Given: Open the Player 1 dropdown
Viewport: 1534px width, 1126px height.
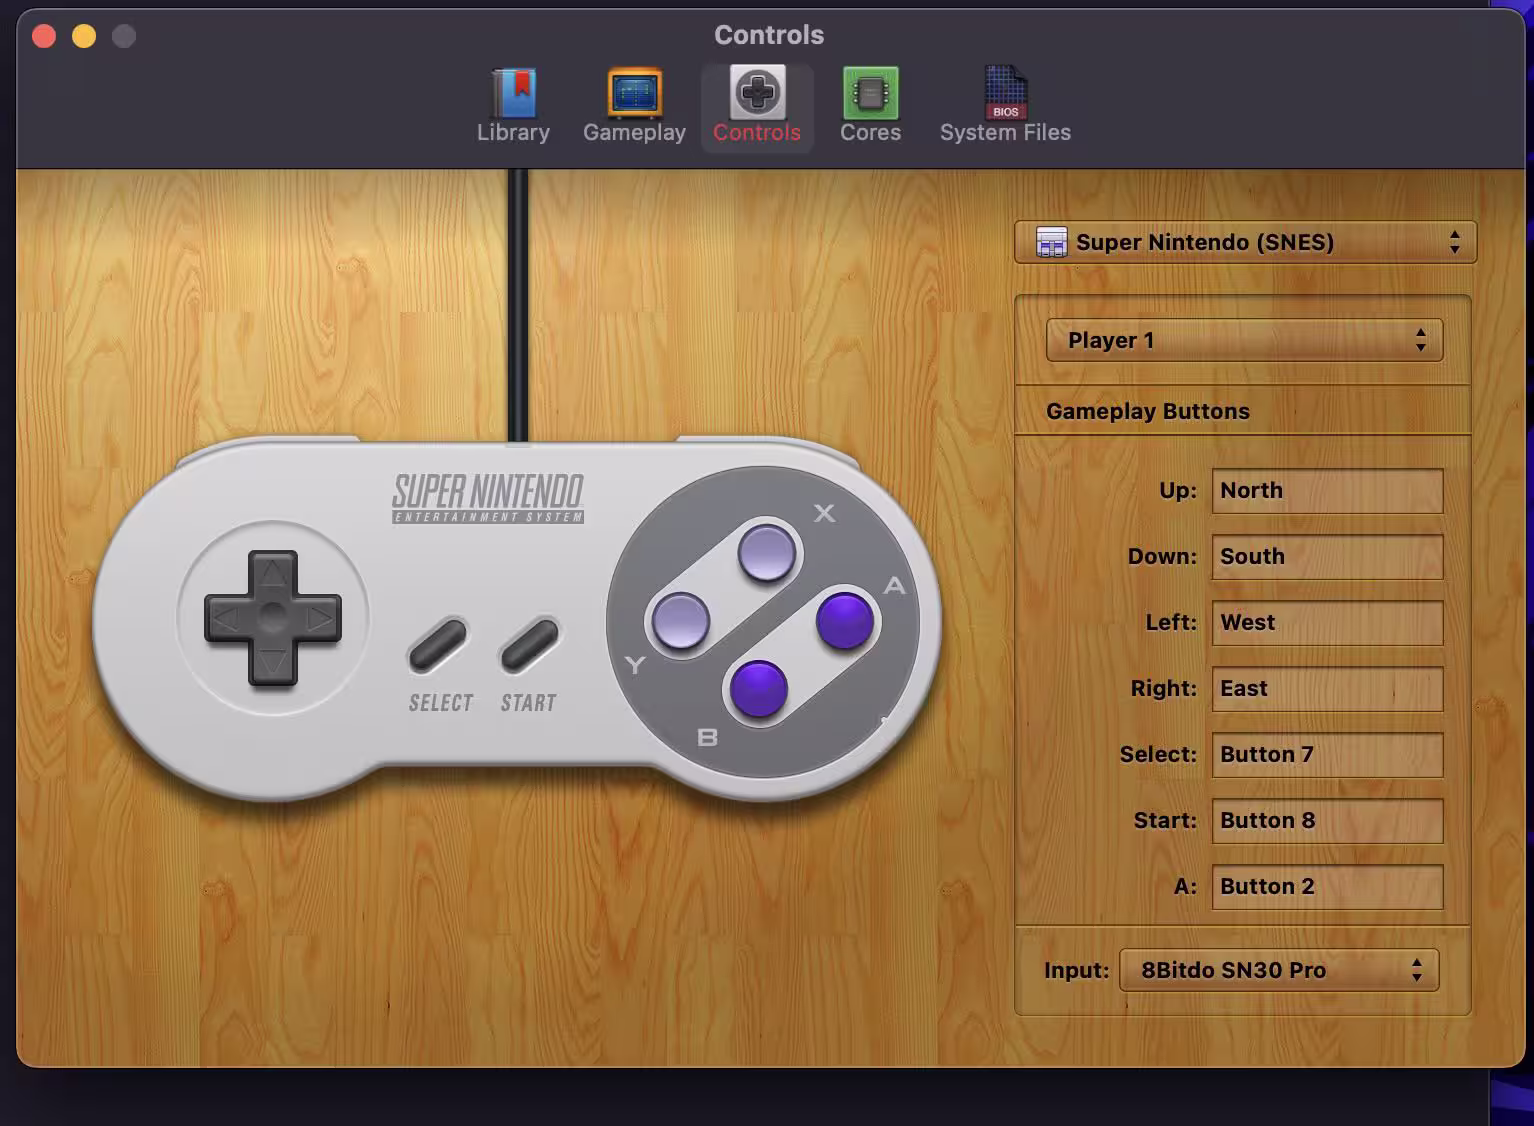Looking at the screenshot, I should pos(1244,340).
